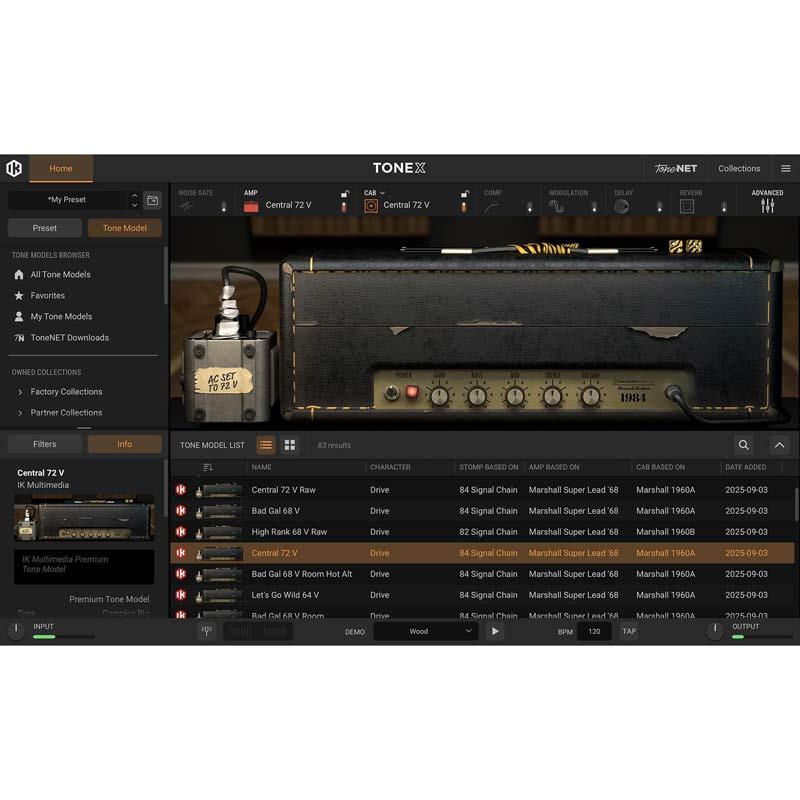Screen dimensions: 800x800
Task: Switch tone model list to list view
Action: point(266,445)
